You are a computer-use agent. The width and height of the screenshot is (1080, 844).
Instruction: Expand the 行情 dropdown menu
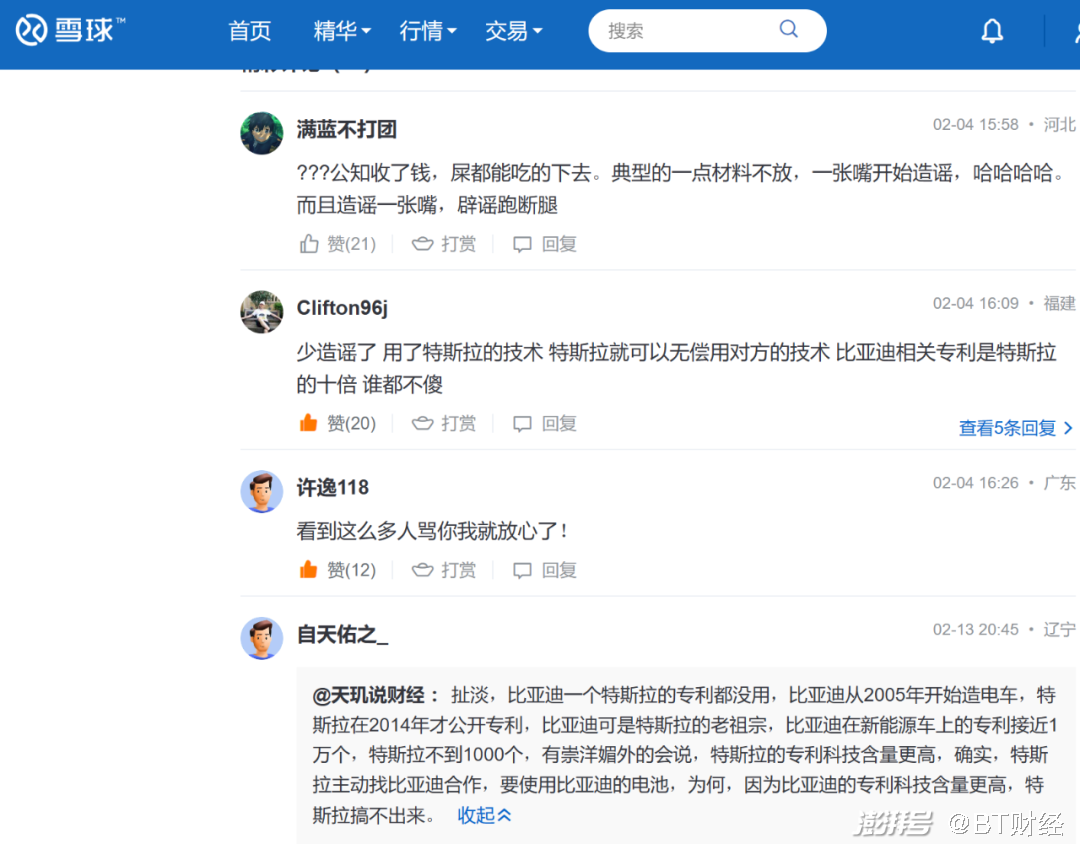(428, 31)
